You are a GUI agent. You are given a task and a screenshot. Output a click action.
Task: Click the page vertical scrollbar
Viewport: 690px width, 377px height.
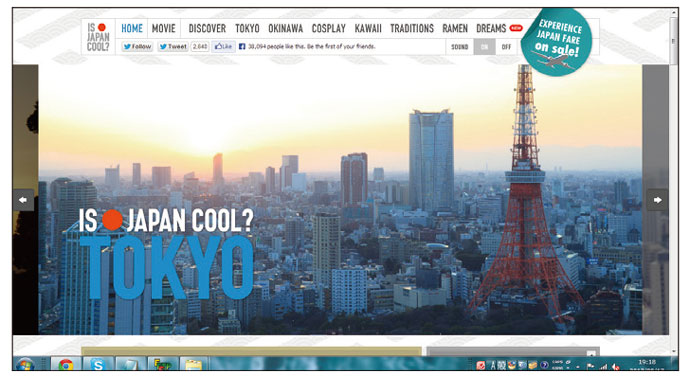[x=673, y=185]
